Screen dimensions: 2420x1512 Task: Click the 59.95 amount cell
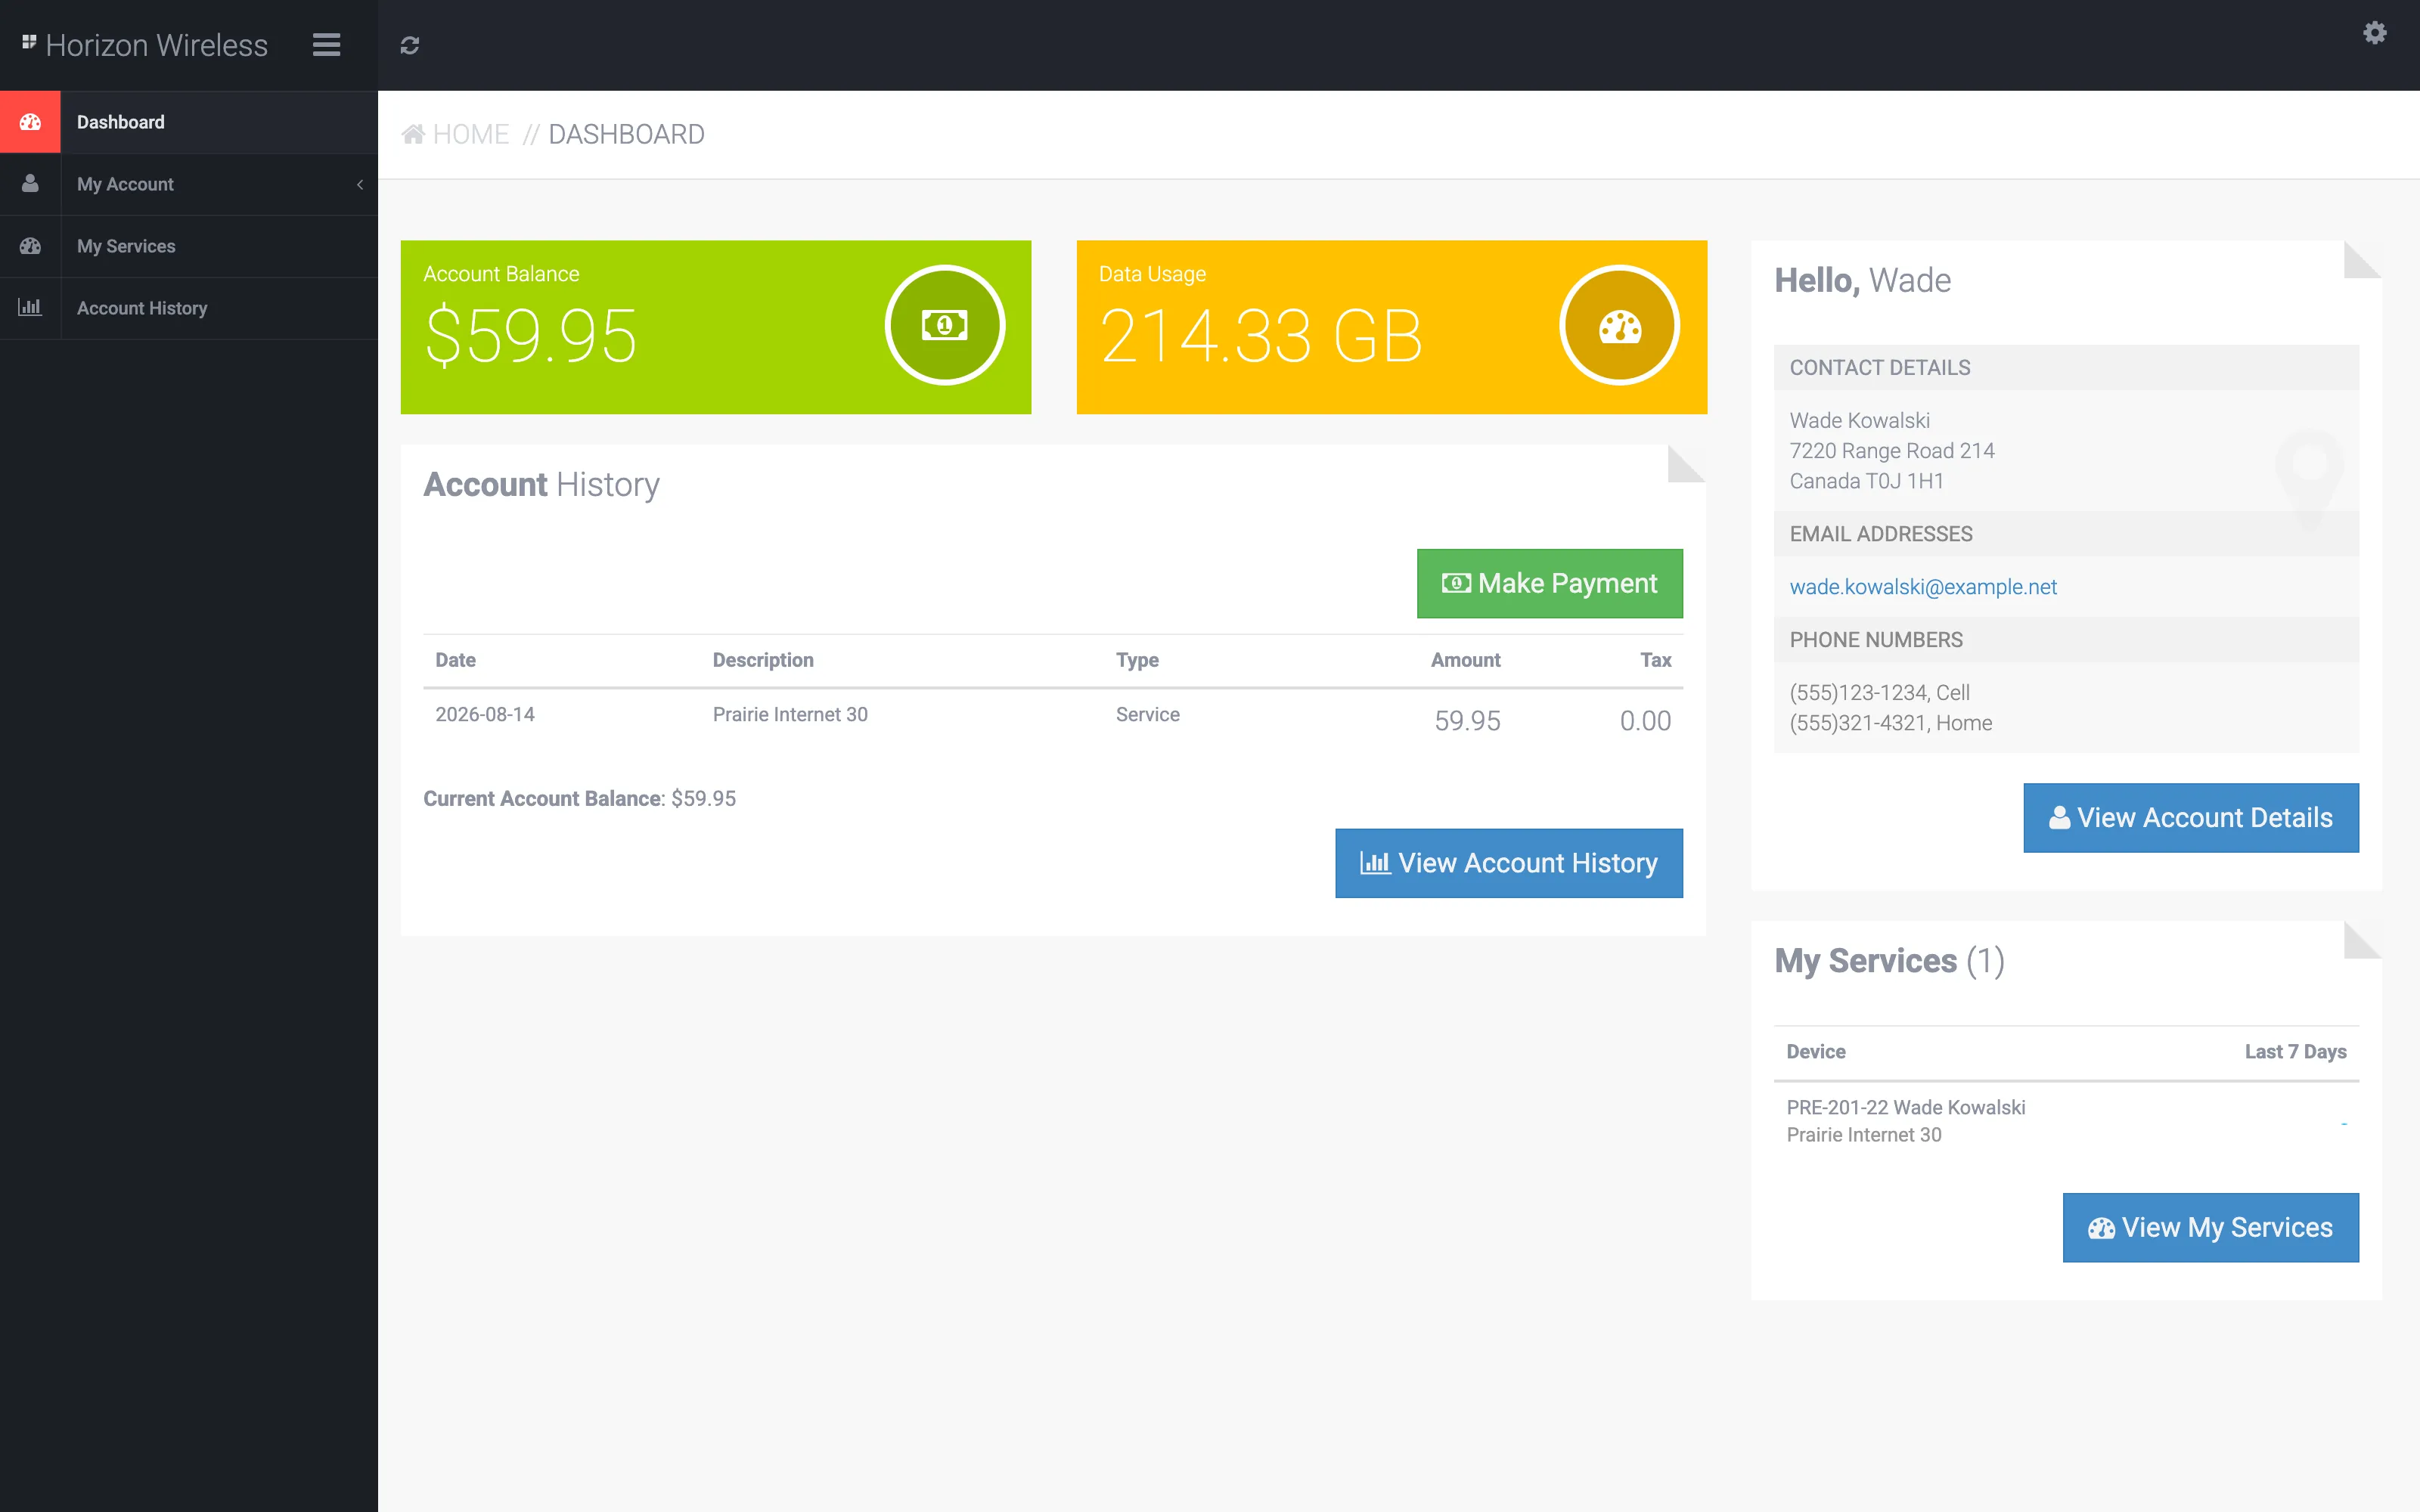pyautogui.click(x=1467, y=721)
